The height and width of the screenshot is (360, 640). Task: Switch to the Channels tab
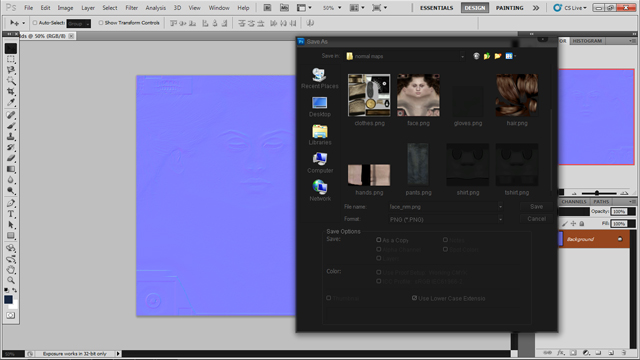tap(574, 202)
